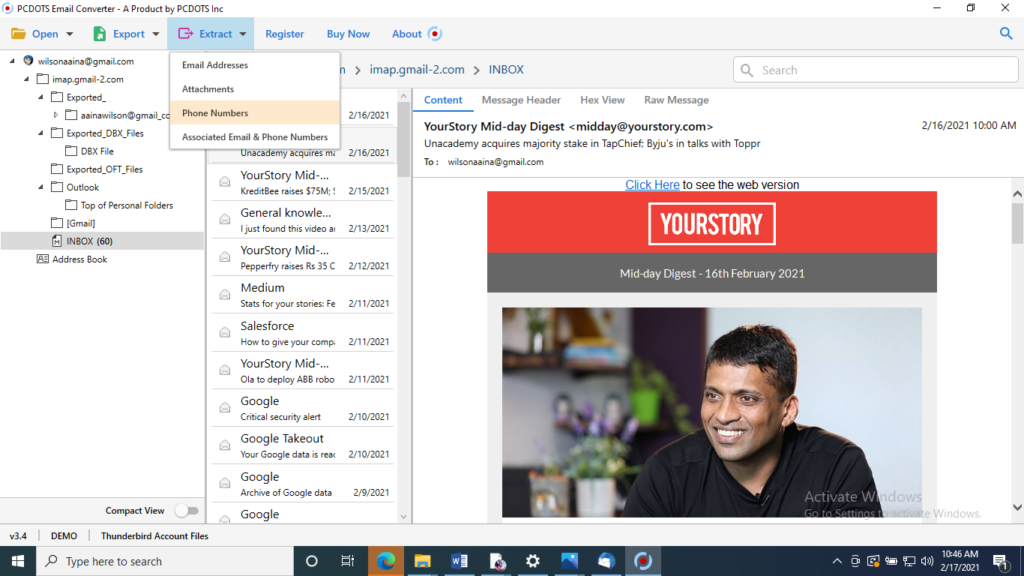The width and height of the screenshot is (1024, 576).
Task: Click the volume speaker tray icon
Action: [x=927, y=561]
